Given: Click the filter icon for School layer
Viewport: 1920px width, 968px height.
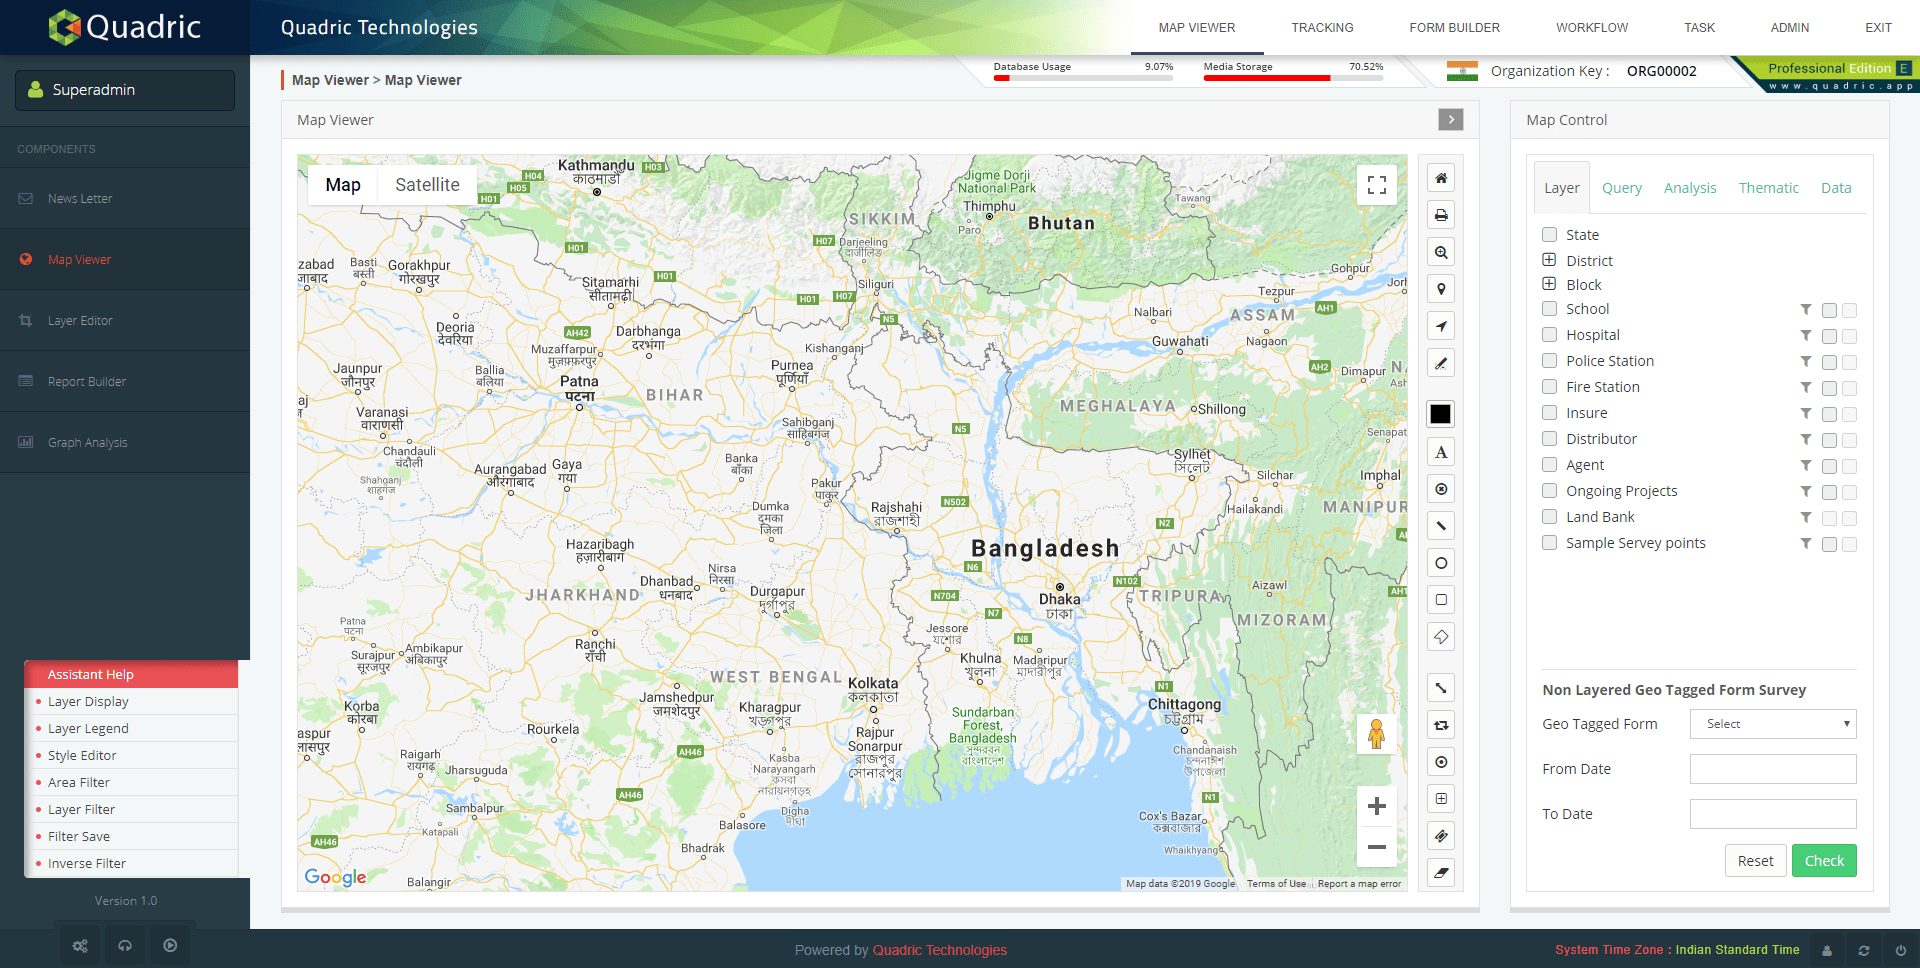Looking at the screenshot, I should 1806,309.
